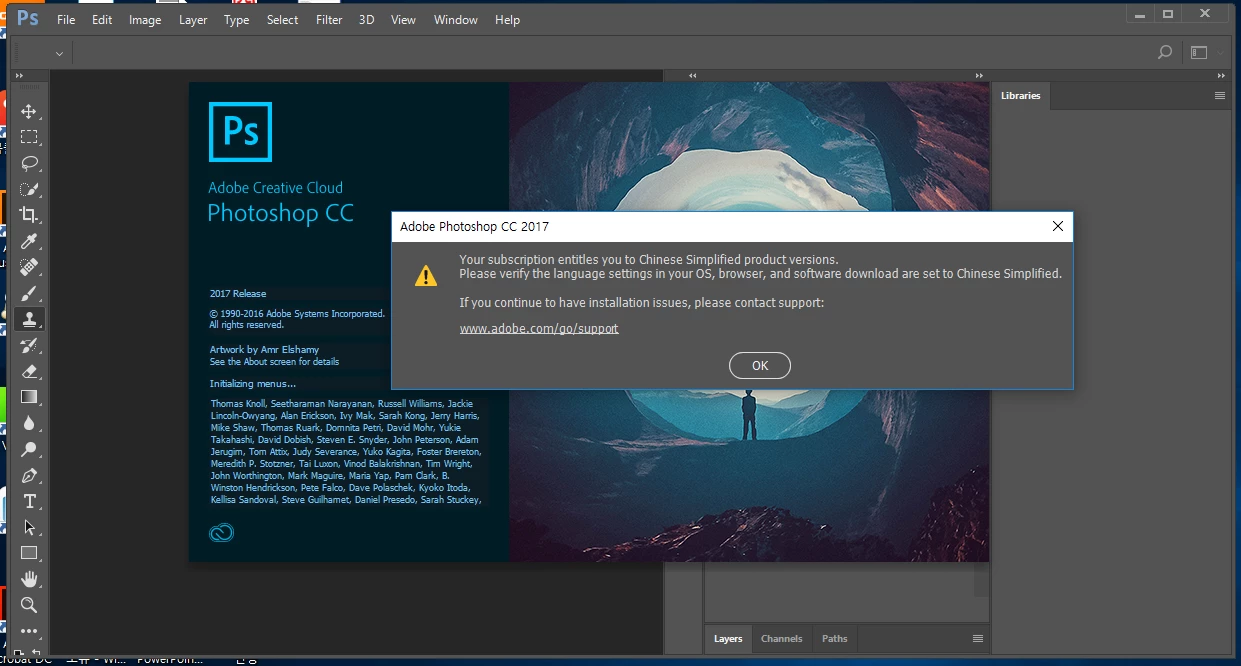The width and height of the screenshot is (1241, 666).
Task: Select the Zoom magnifier tool
Action: pyautogui.click(x=29, y=605)
